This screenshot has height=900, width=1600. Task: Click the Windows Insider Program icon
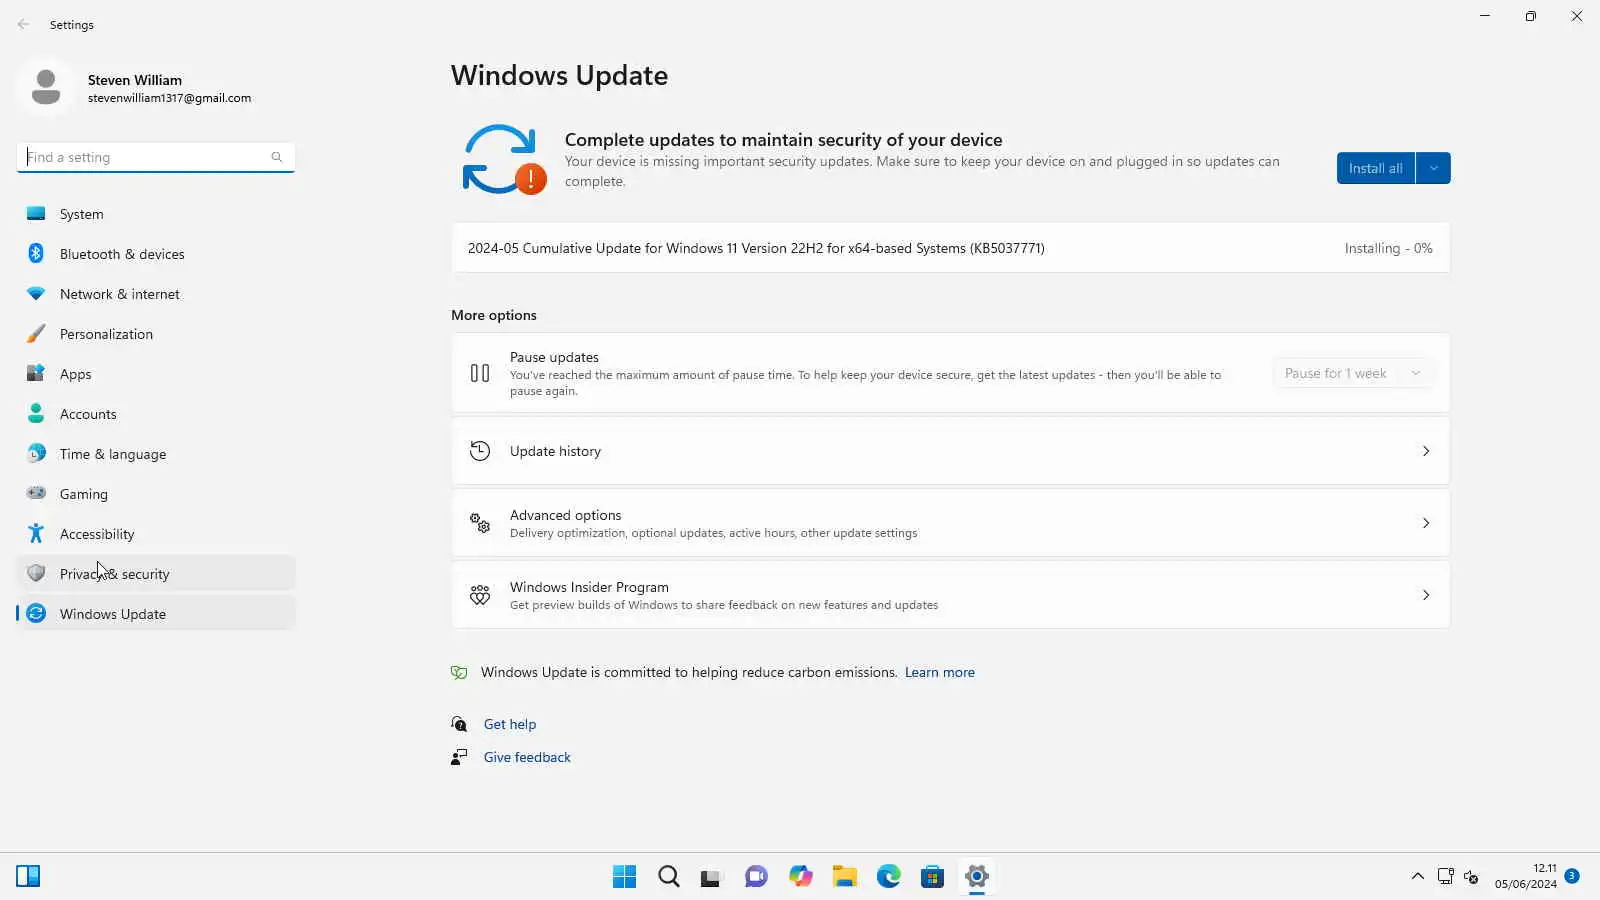(480, 595)
